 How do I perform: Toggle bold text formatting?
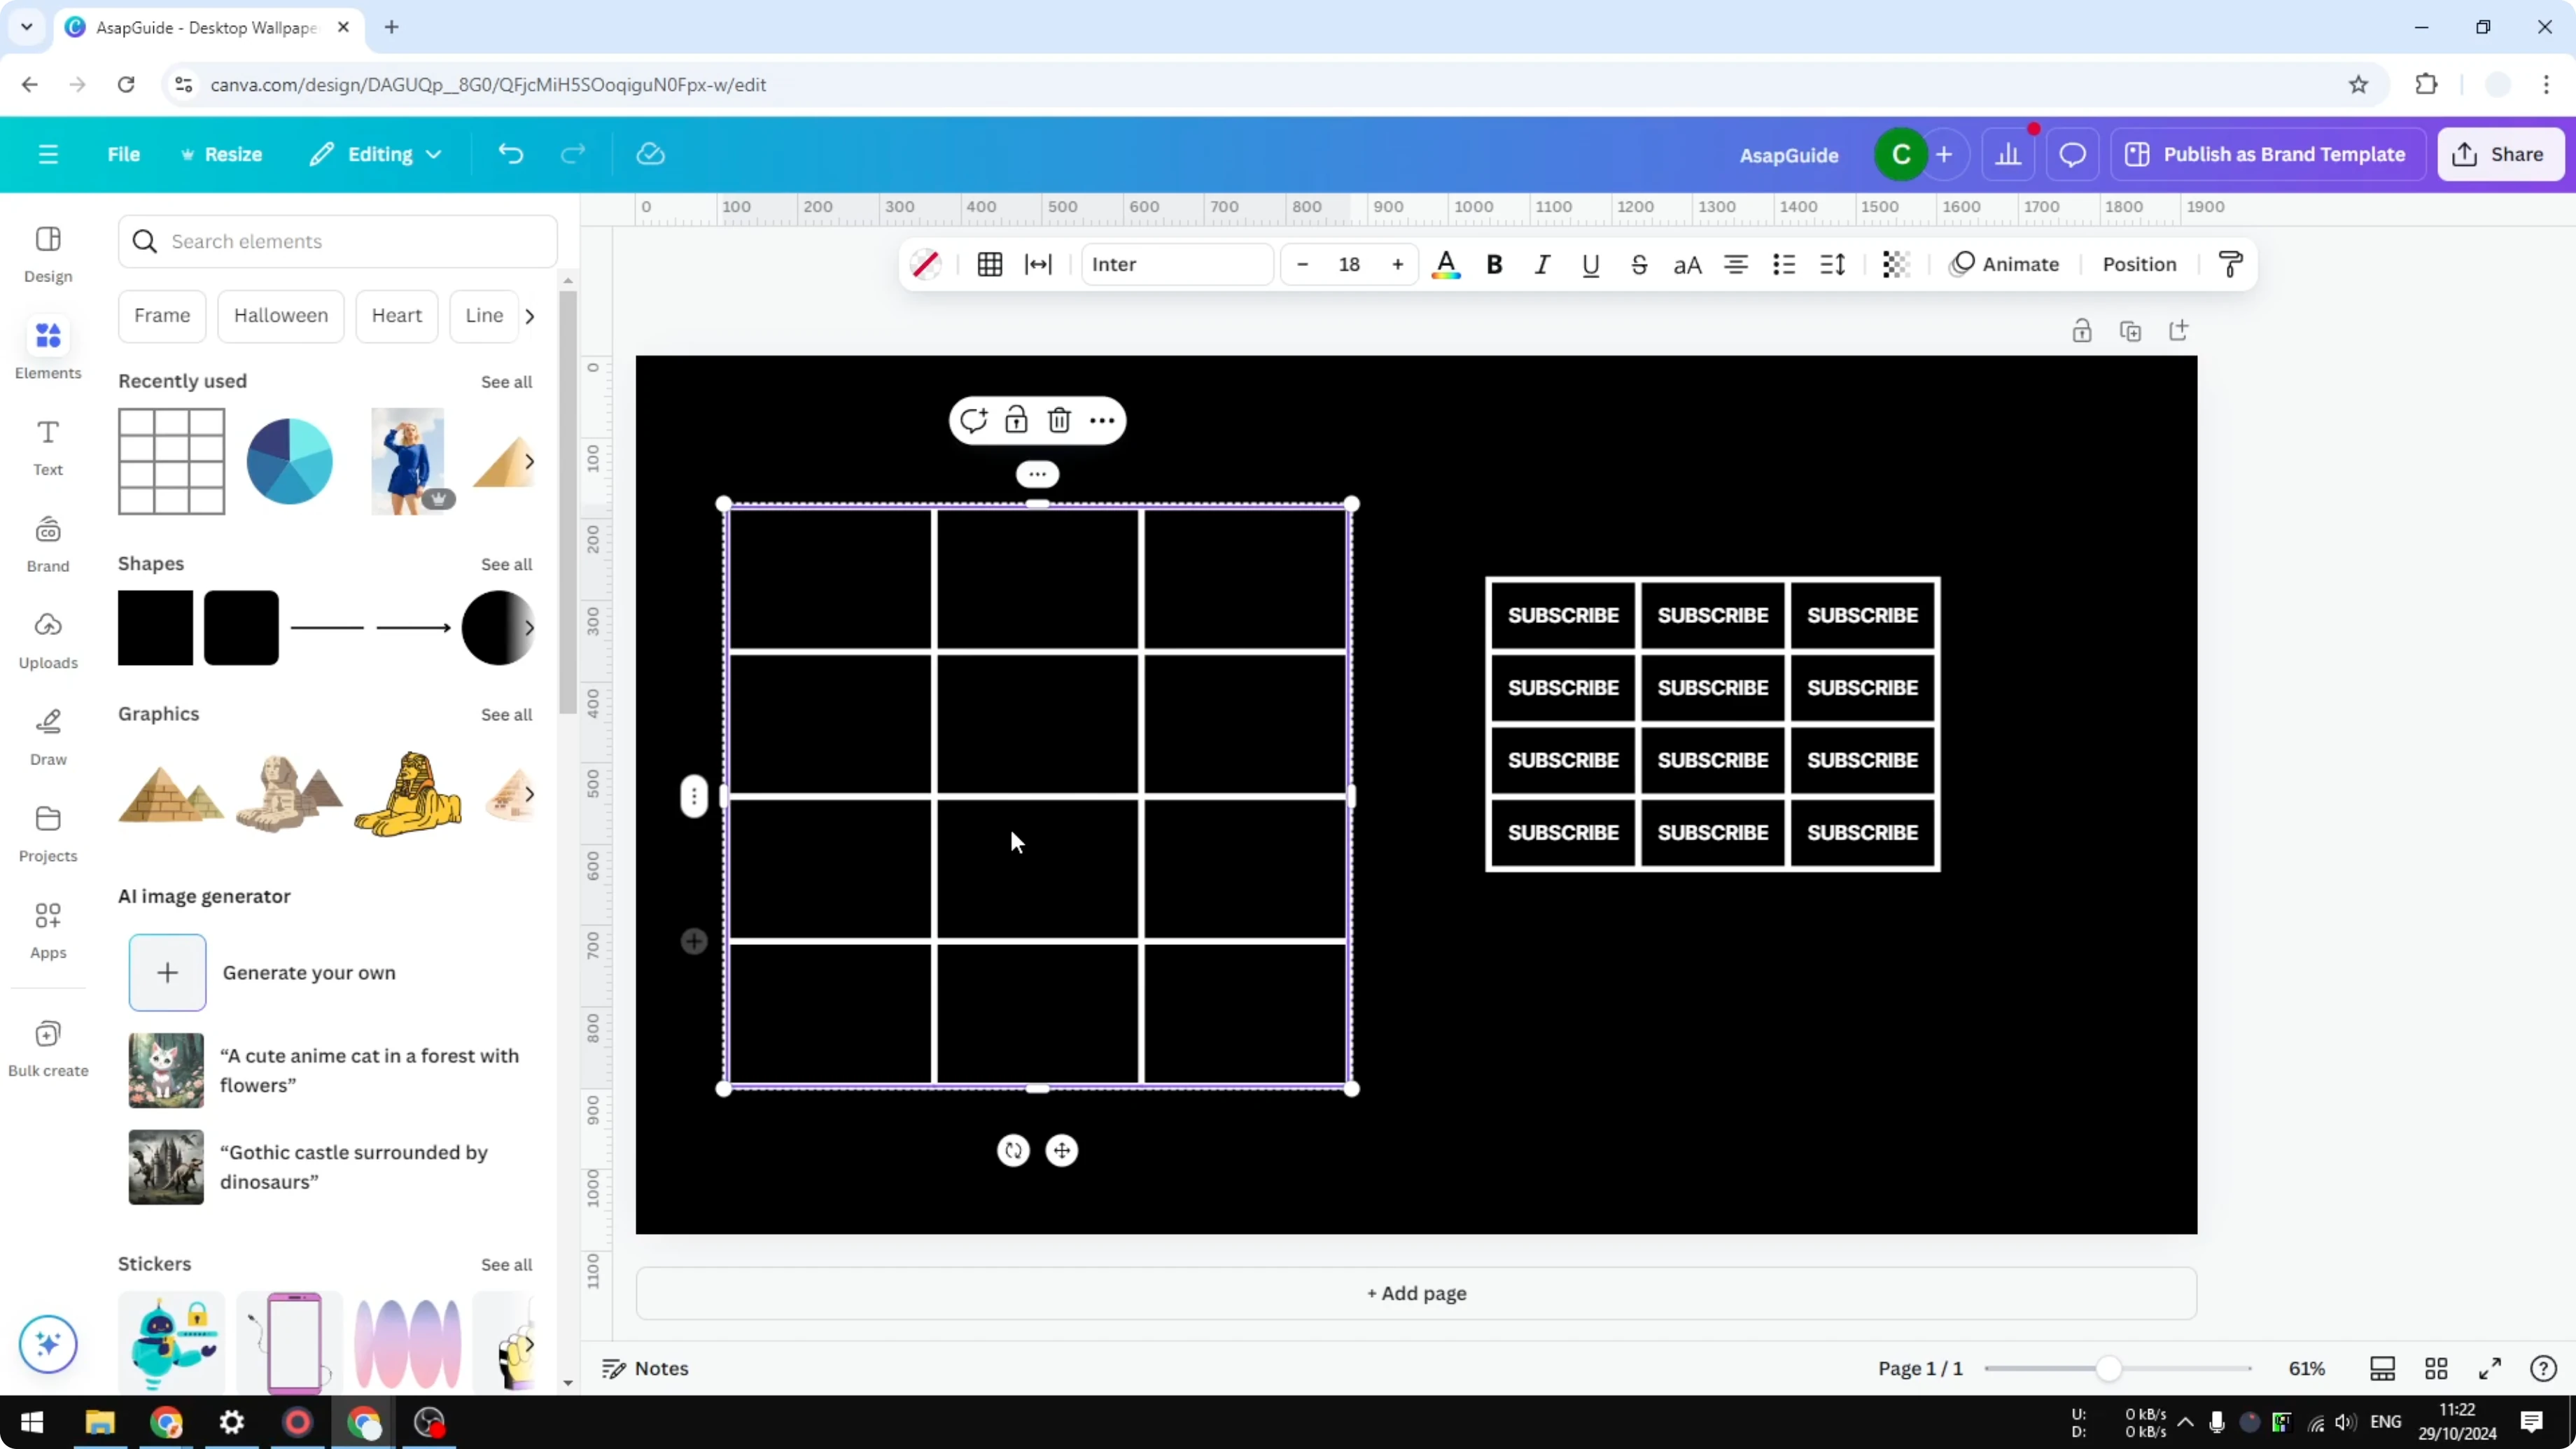tap(1494, 265)
